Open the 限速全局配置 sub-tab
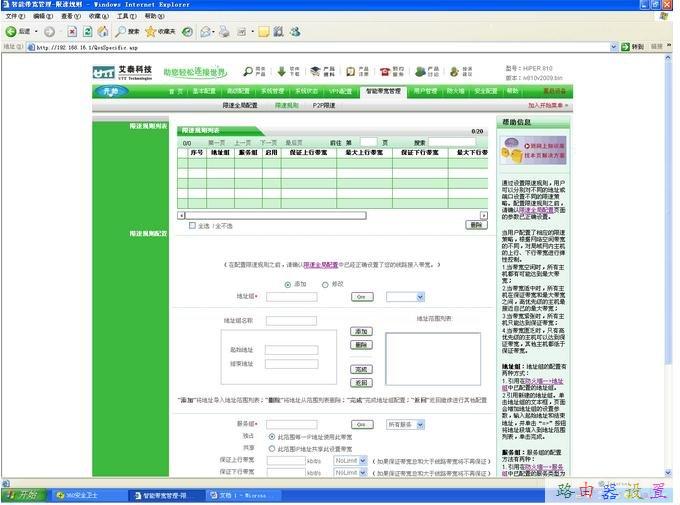 point(240,105)
